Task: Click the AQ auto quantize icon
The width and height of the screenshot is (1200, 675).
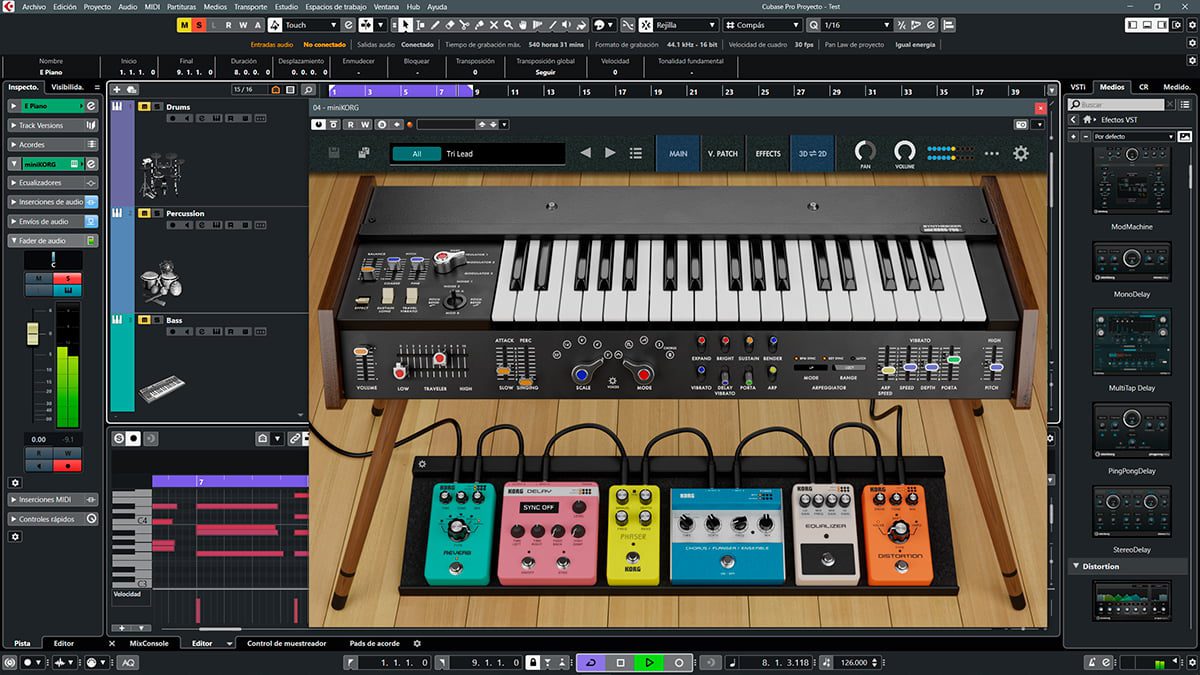Action: coord(129,662)
